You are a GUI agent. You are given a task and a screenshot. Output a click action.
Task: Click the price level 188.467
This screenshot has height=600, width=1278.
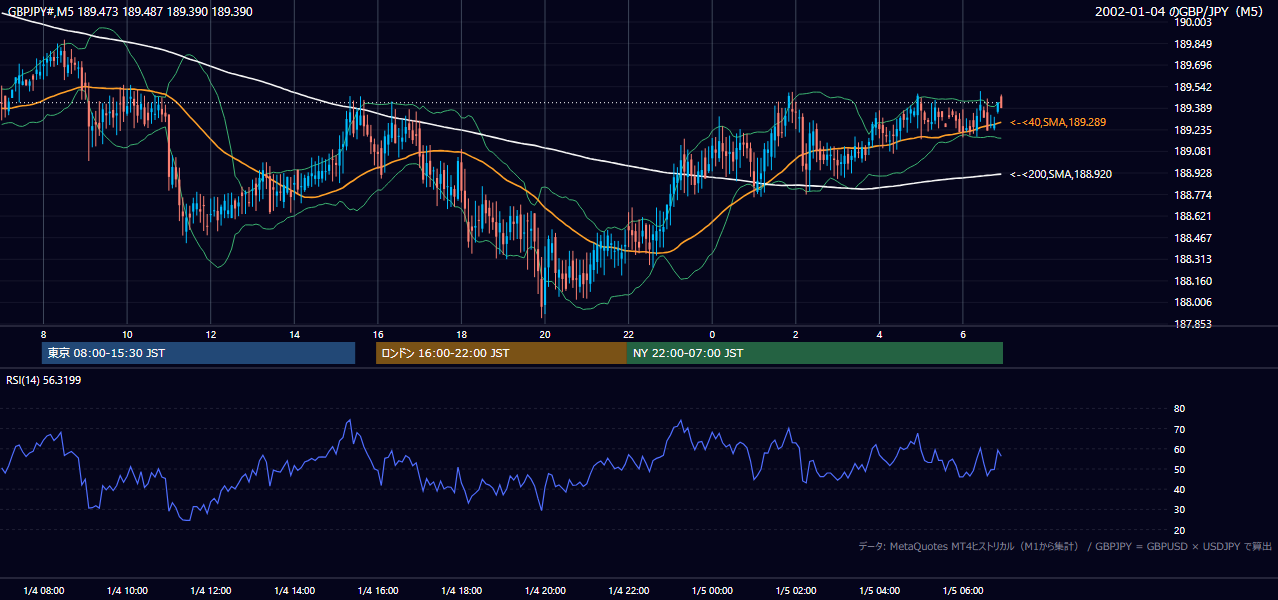pyautogui.click(x=1194, y=238)
